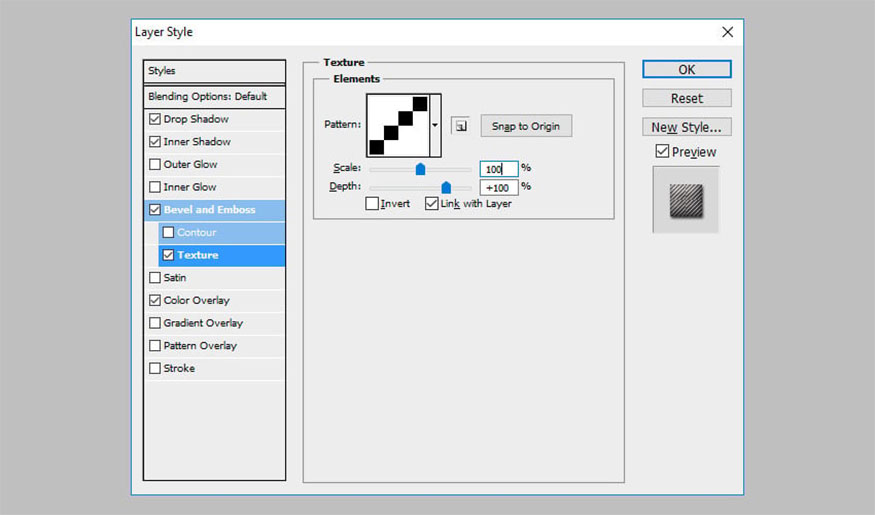Enable the Outer Glow checkbox
Image resolution: width=875 pixels, height=515 pixels.
154,164
